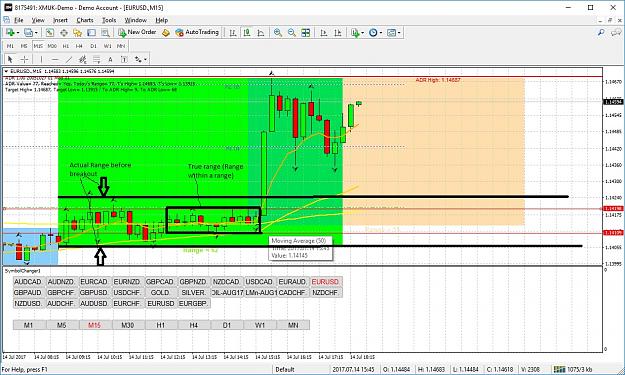Expand the templates dropdown arrow
This screenshot has height=375, width=625.
pos(399,33)
